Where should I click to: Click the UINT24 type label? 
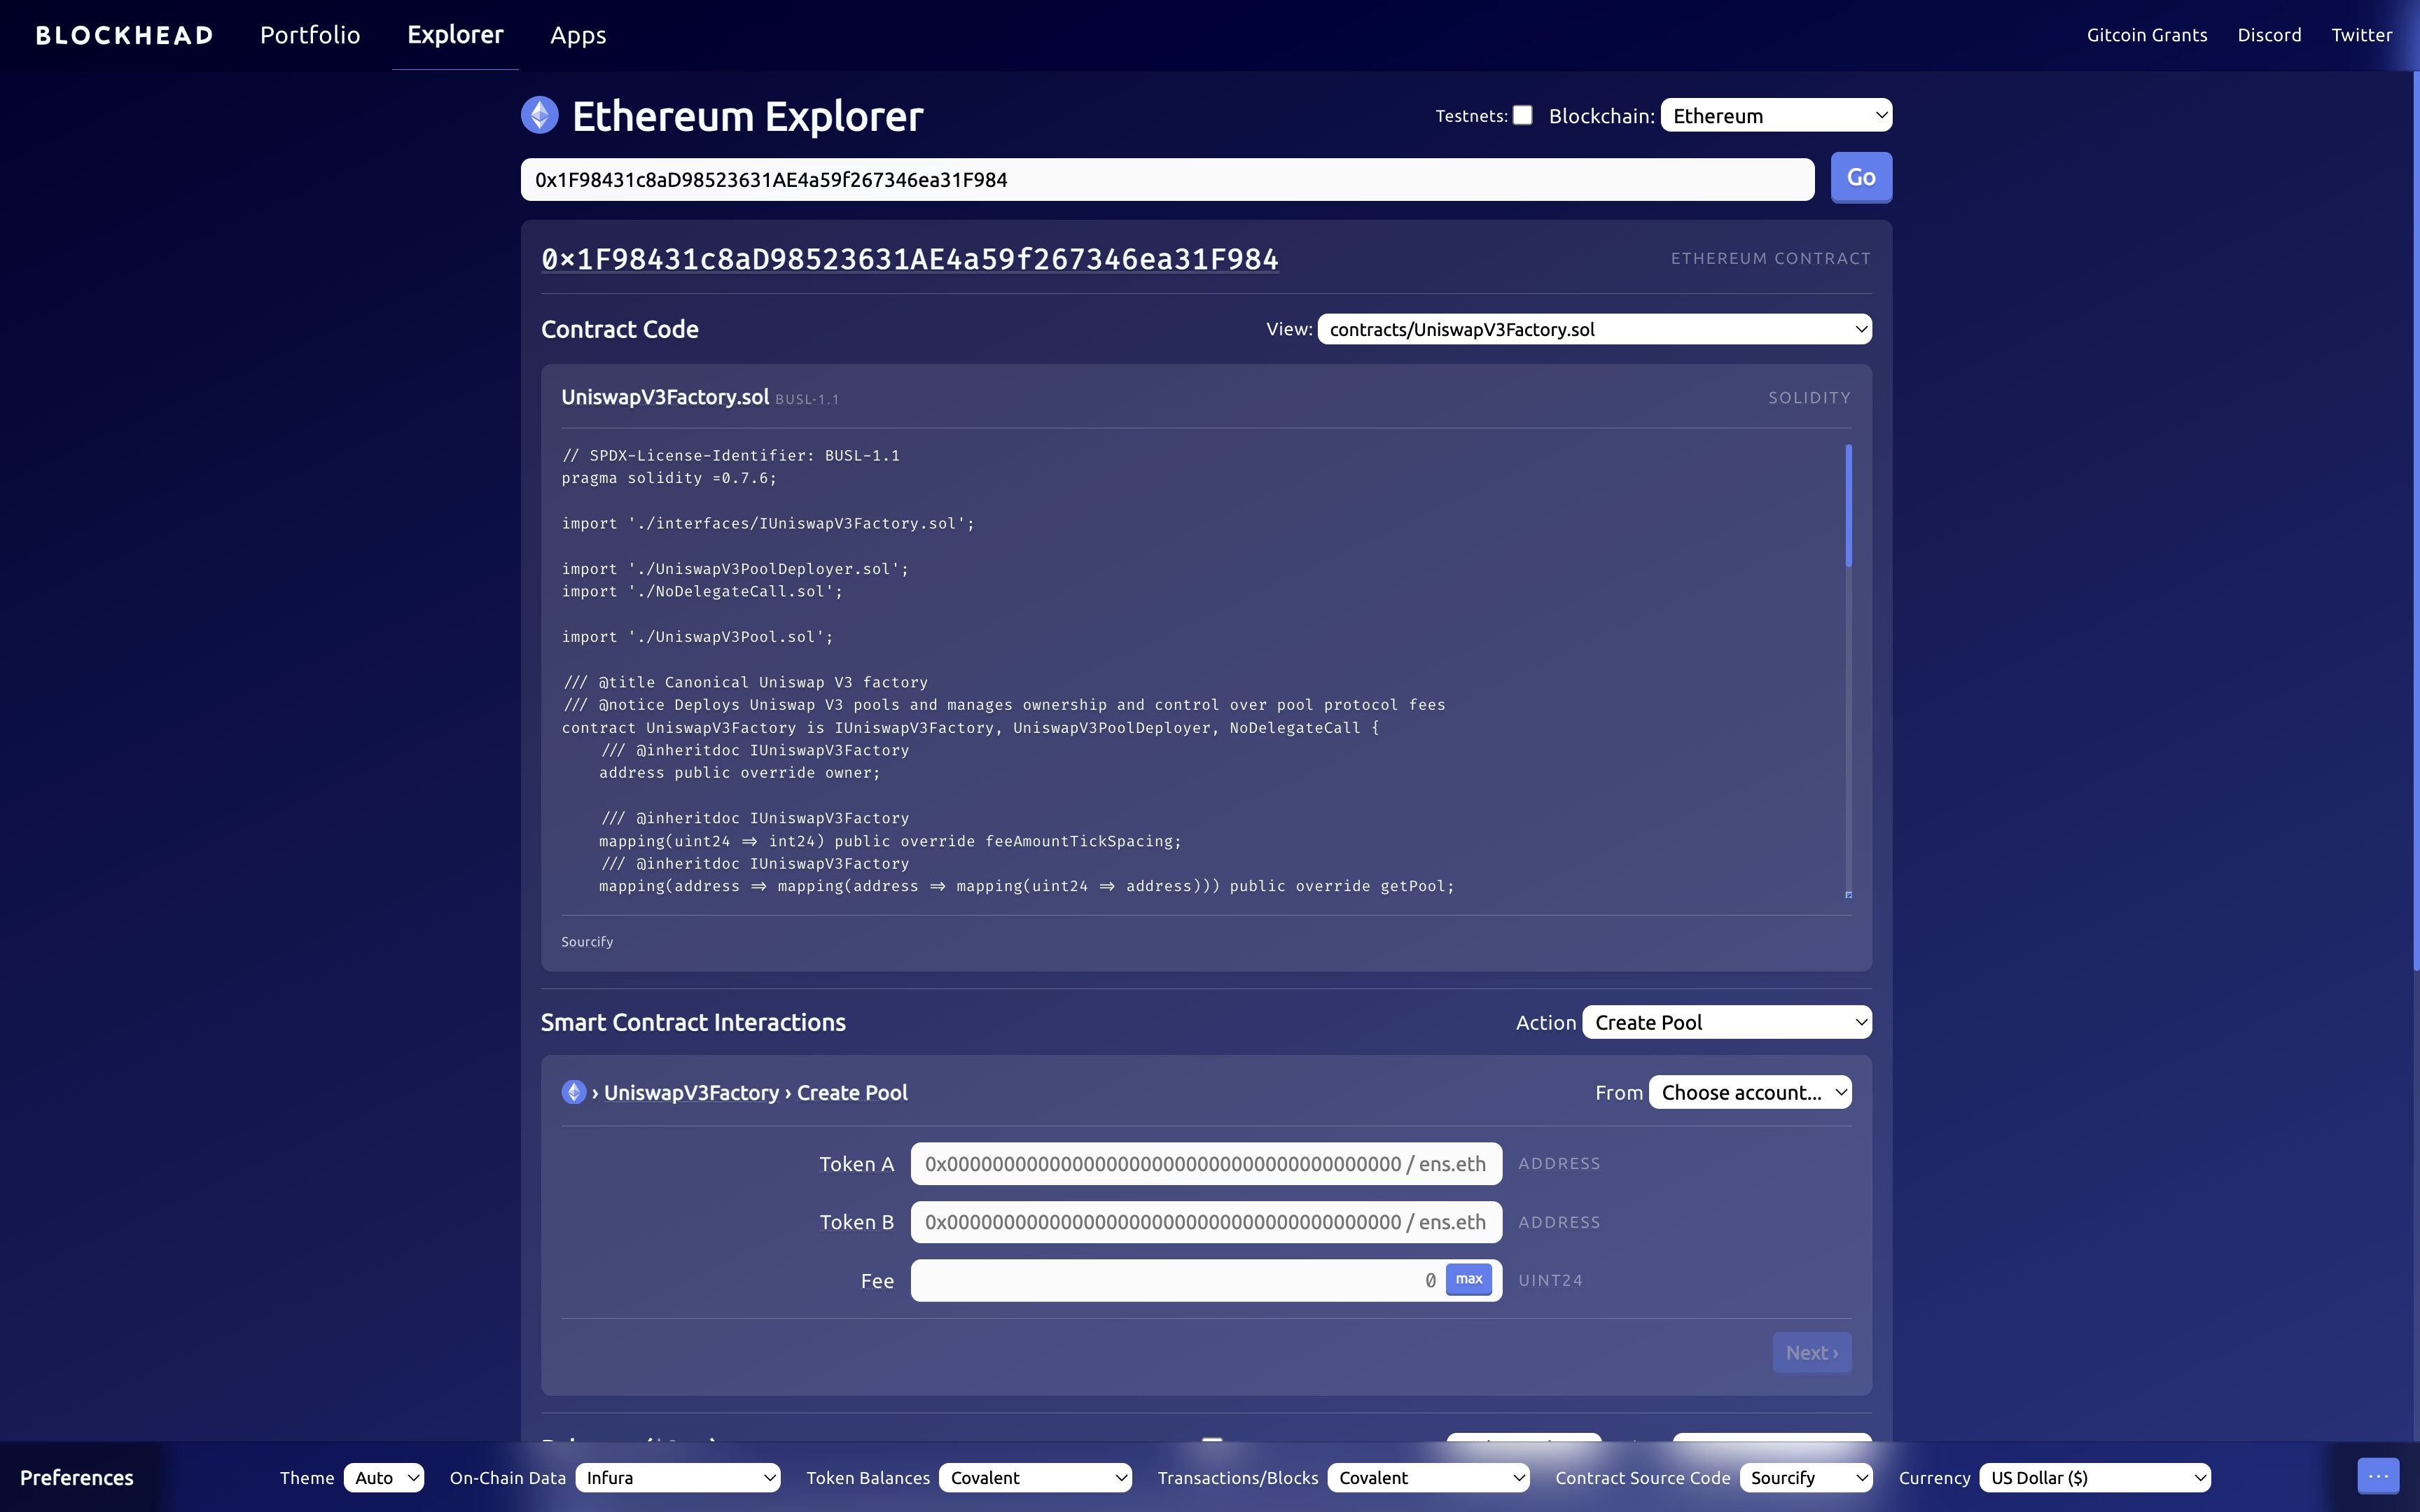click(x=1550, y=1280)
